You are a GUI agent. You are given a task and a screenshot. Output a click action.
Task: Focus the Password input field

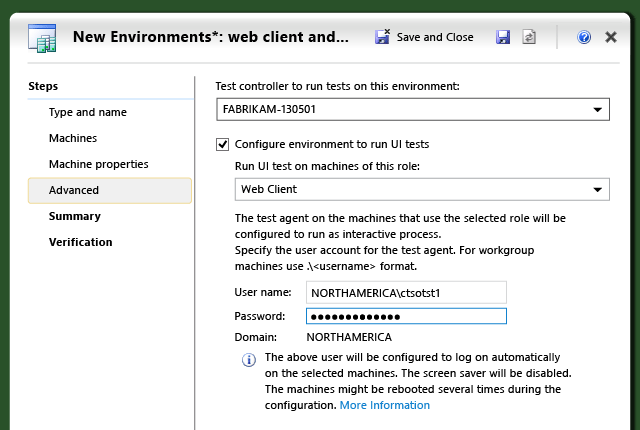[406, 316]
